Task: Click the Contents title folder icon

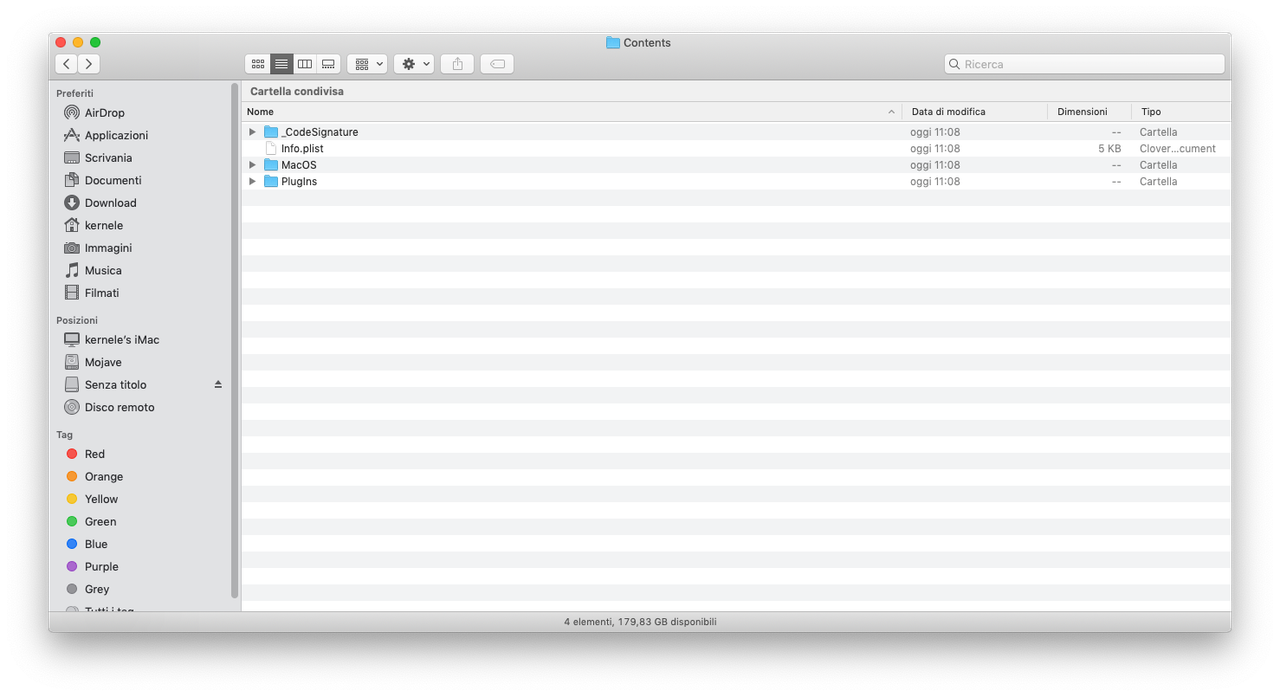Action: pos(613,43)
